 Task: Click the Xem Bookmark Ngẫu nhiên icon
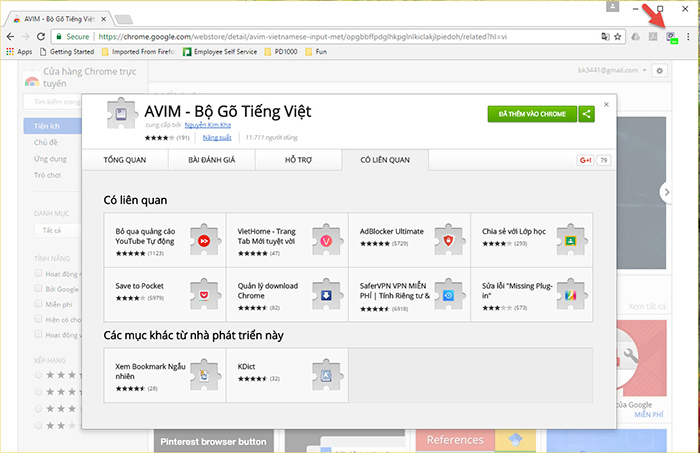point(204,375)
